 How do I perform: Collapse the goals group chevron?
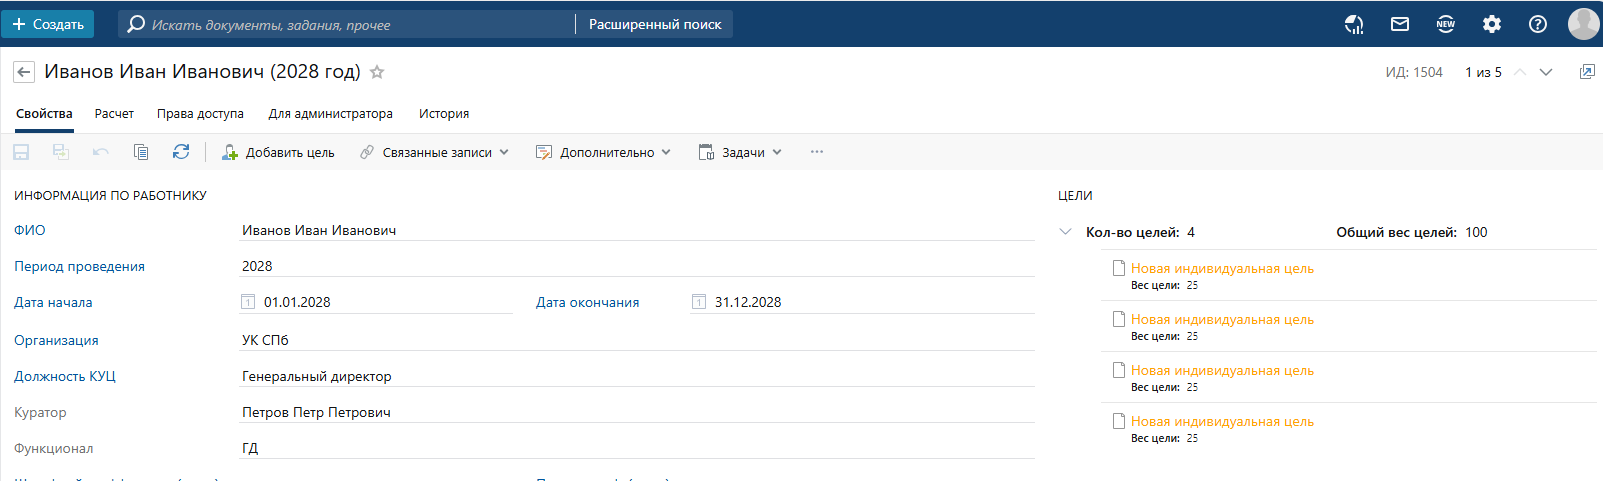tap(1065, 232)
